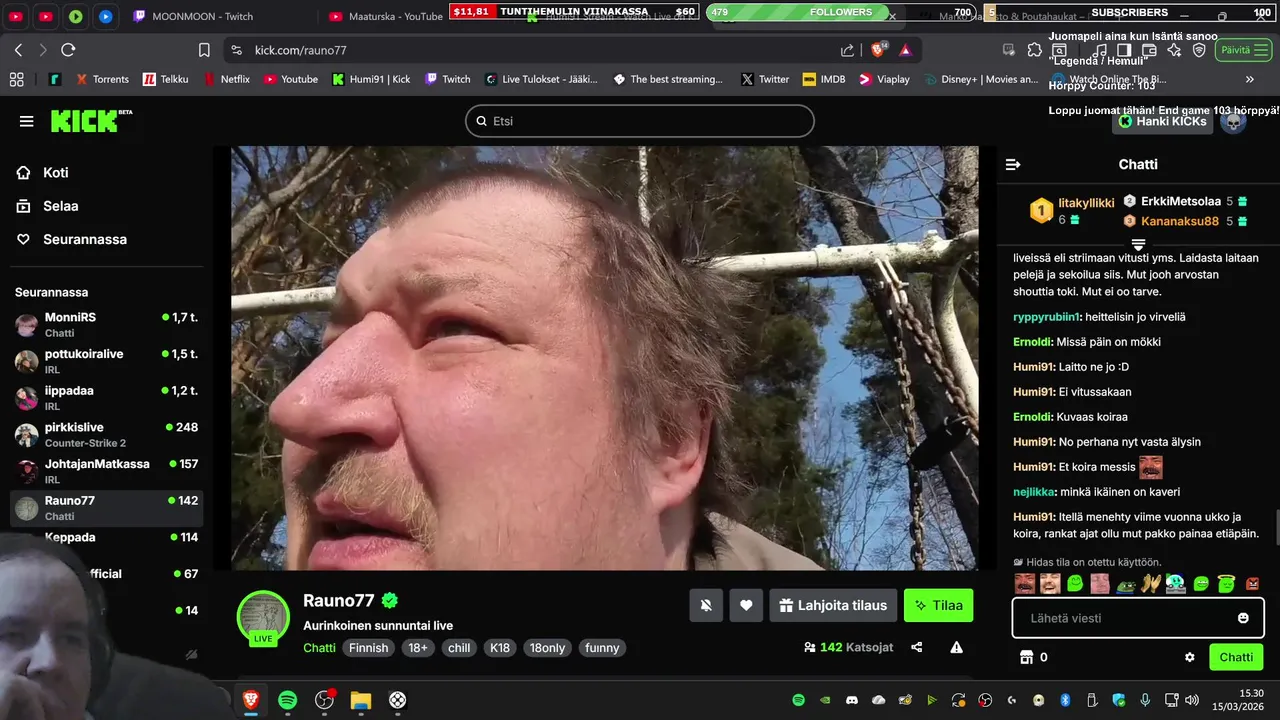
Task: Insert the halo green blob emote
Action: click(x=1226, y=584)
